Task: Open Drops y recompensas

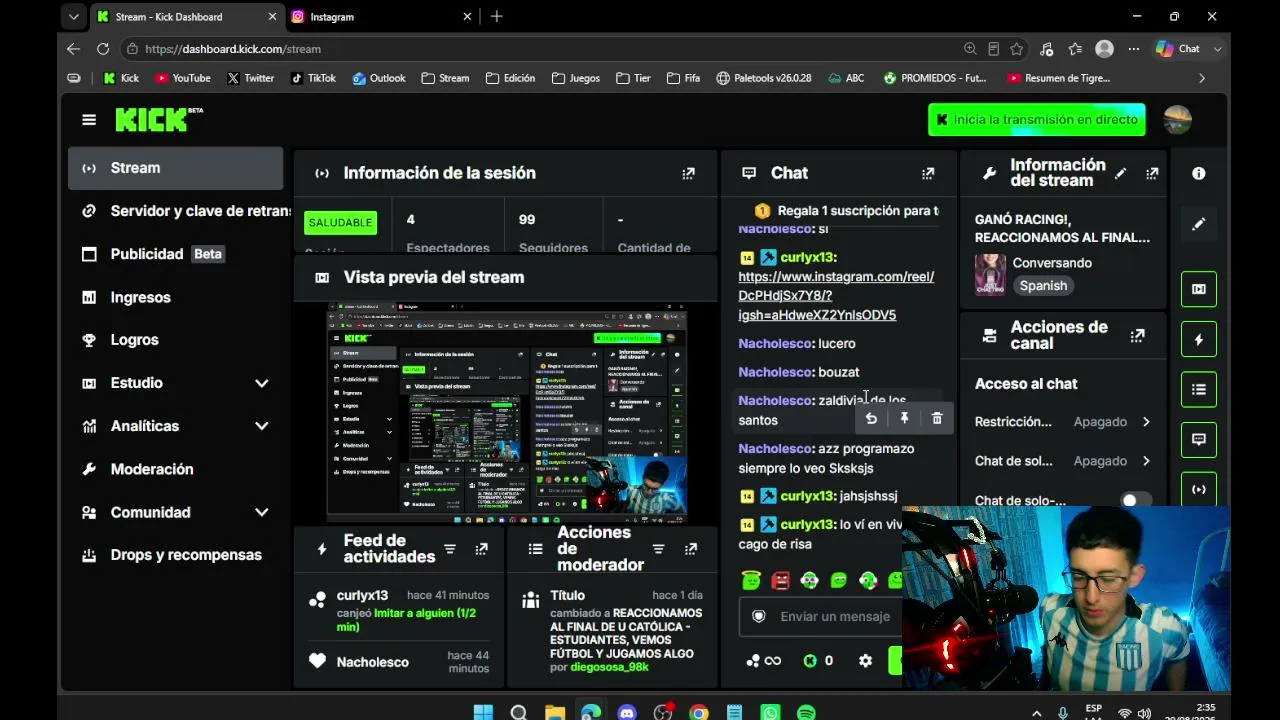Action: (176, 555)
